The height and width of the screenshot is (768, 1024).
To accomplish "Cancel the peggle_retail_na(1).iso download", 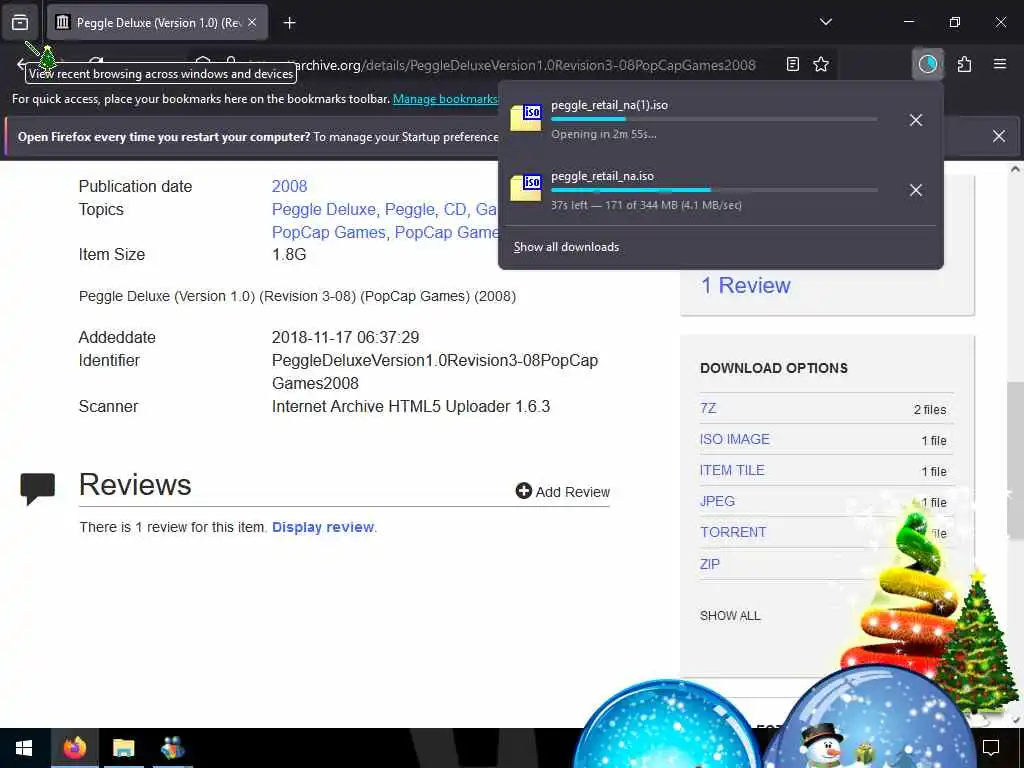I will [x=916, y=120].
